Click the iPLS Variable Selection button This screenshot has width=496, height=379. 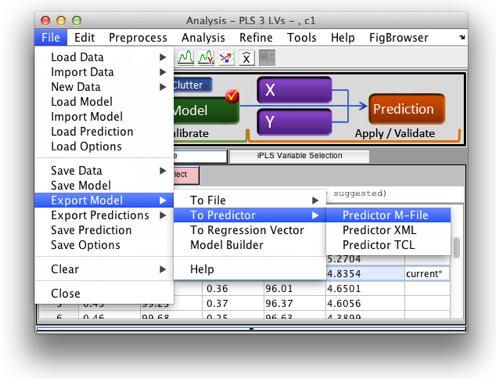pyautogui.click(x=299, y=156)
